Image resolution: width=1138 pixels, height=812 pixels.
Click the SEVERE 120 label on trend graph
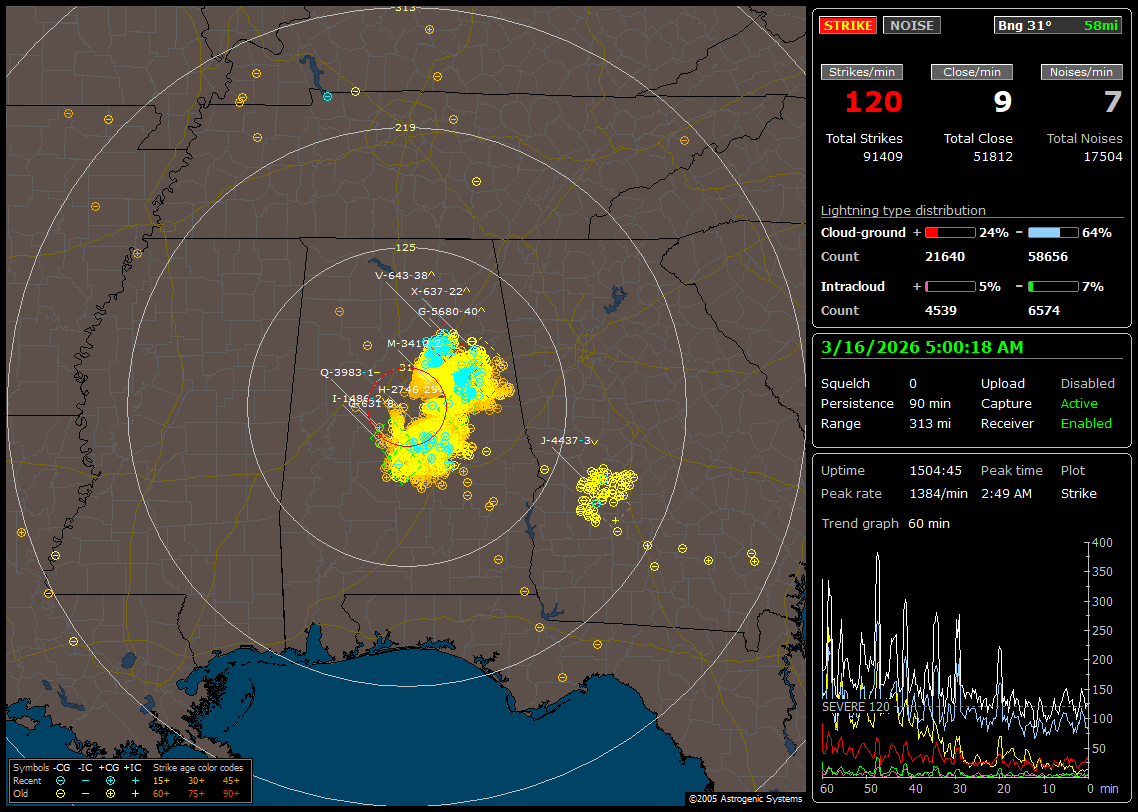(x=855, y=706)
